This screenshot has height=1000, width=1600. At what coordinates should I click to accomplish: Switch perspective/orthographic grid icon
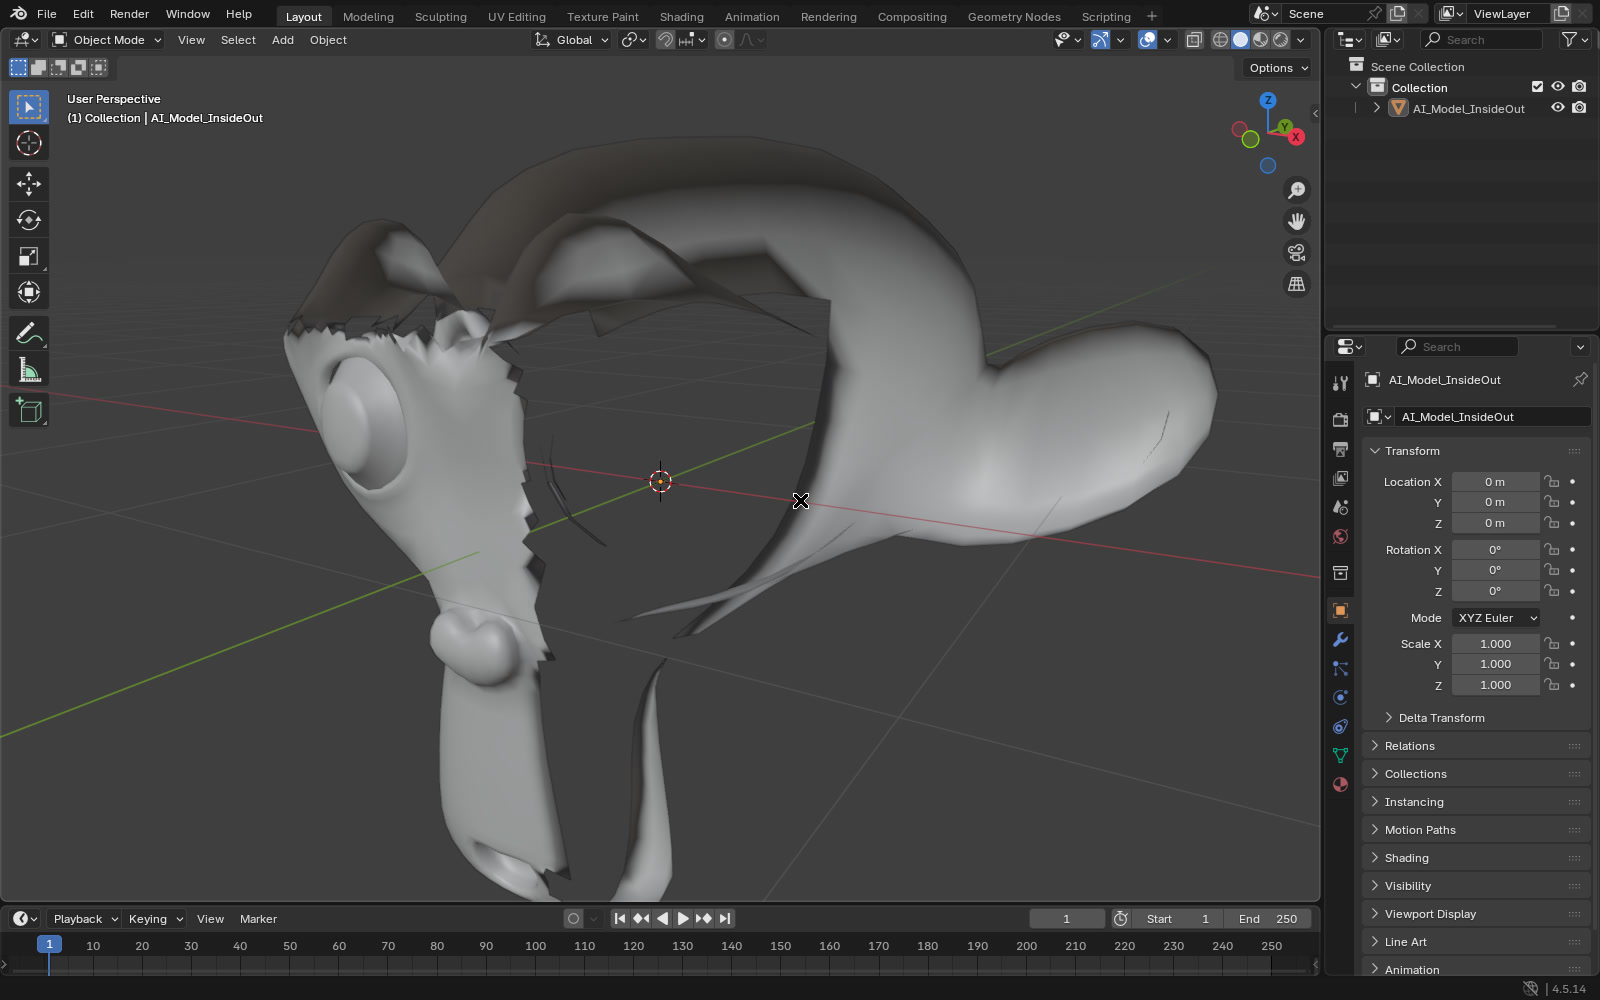pos(1297,284)
